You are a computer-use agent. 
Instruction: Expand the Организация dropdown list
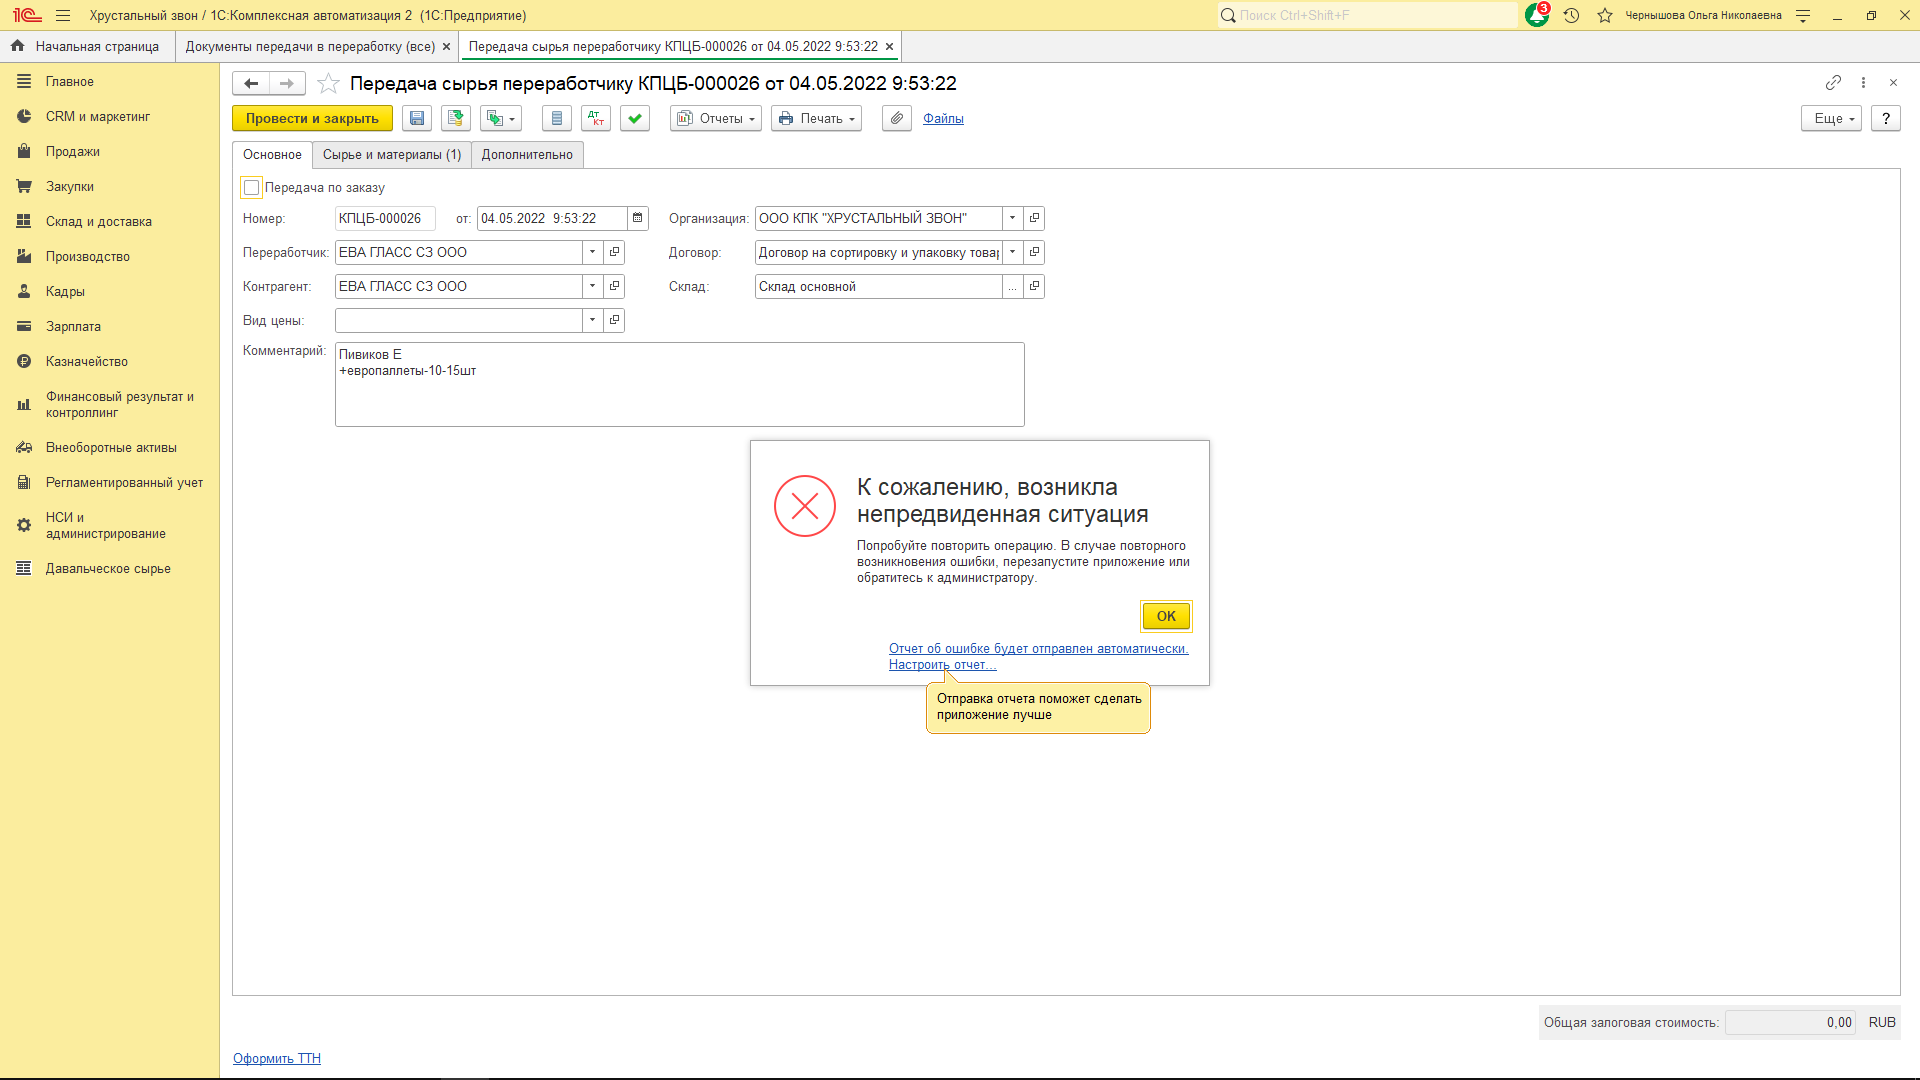[1012, 218]
